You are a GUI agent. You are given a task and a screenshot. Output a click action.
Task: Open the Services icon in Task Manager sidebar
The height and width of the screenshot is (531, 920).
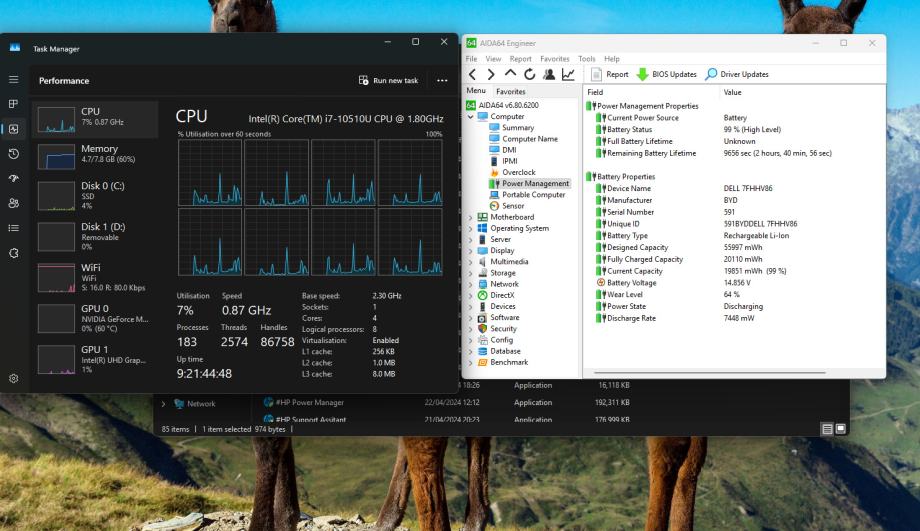click(x=13, y=253)
